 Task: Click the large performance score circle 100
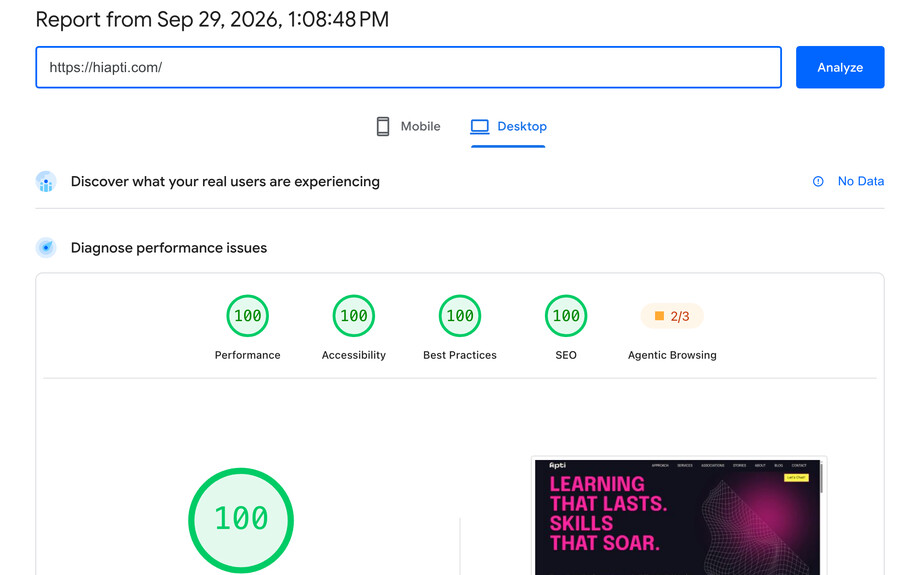coord(241,520)
